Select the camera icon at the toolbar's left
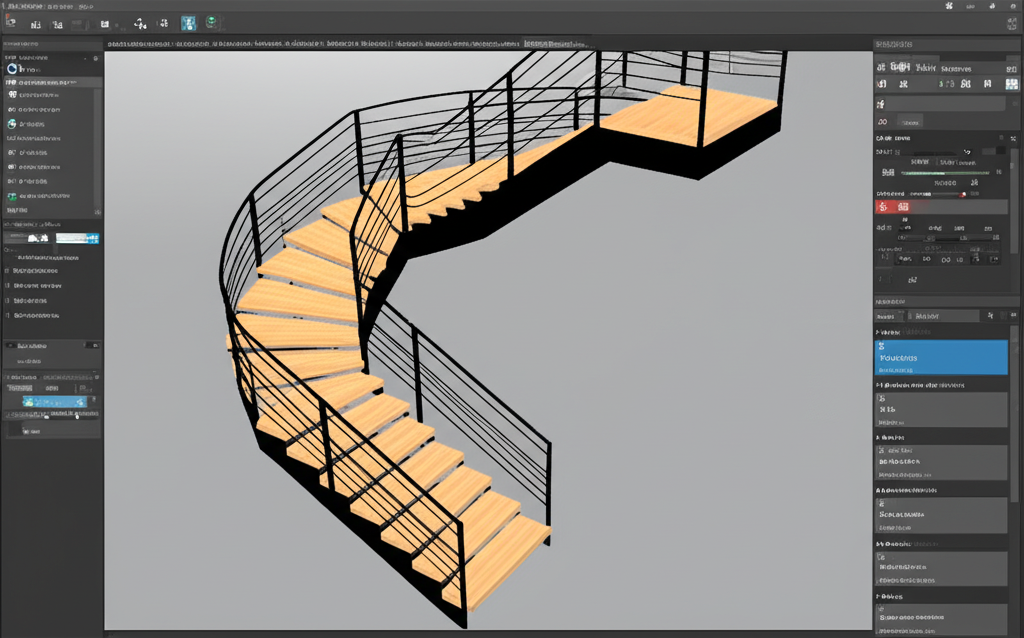1024x638 pixels. coord(12,22)
